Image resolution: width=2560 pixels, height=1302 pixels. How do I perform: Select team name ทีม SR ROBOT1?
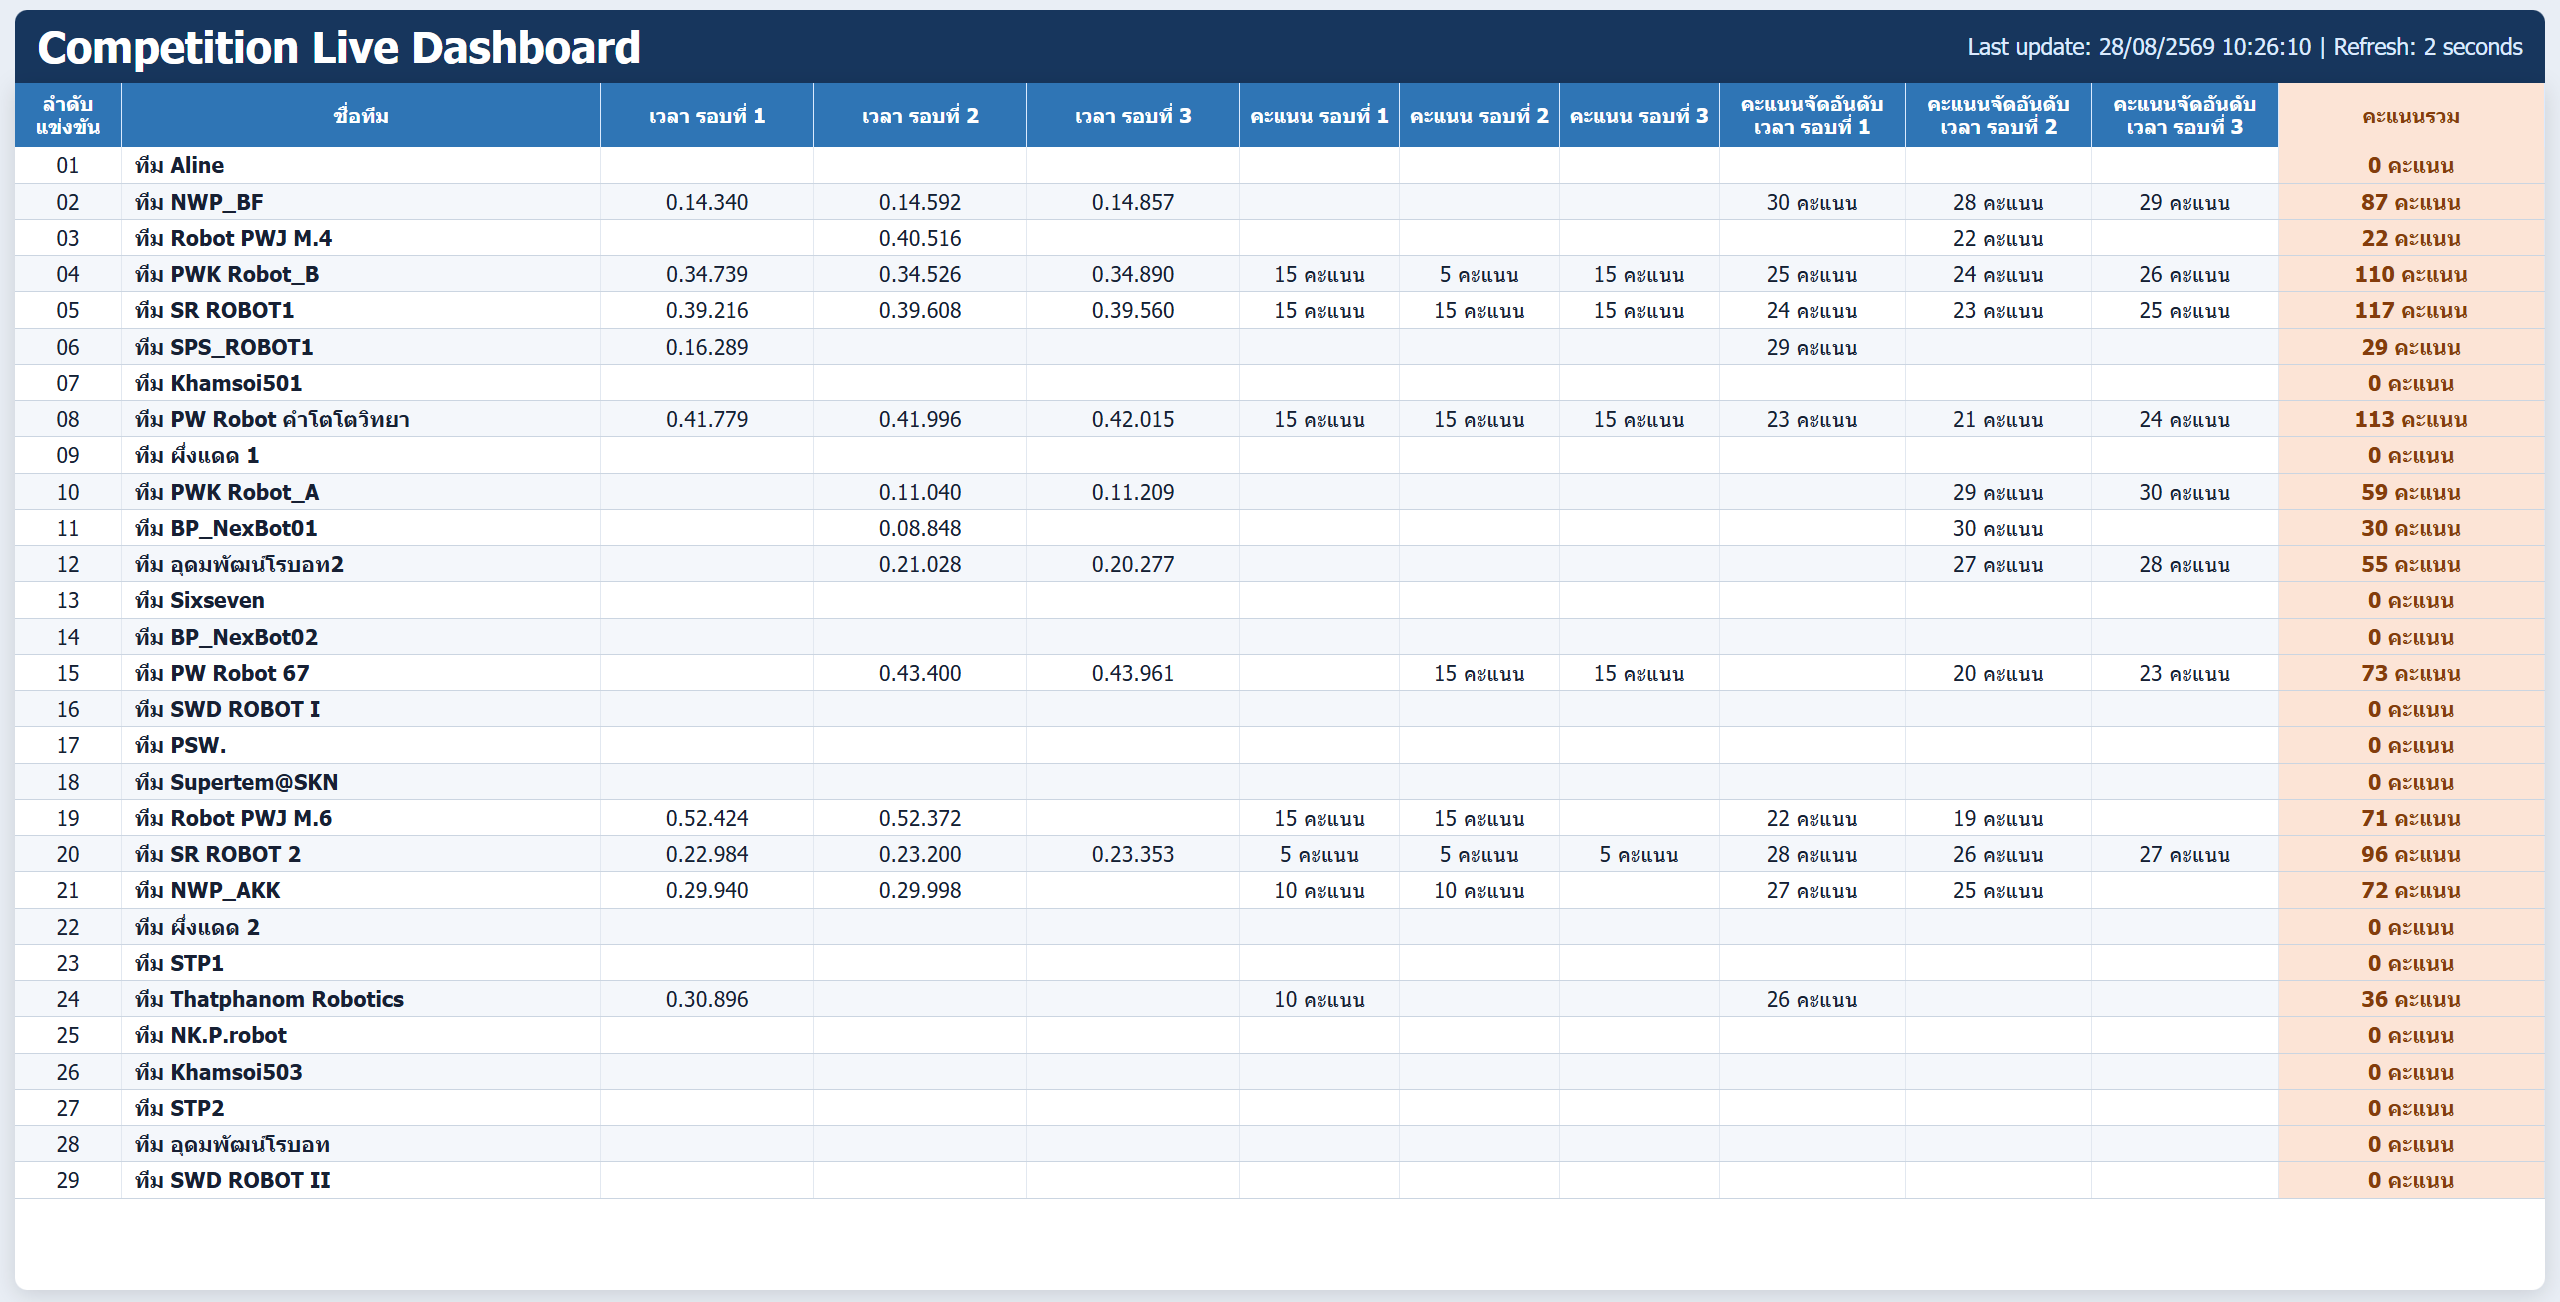(x=214, y=310)
